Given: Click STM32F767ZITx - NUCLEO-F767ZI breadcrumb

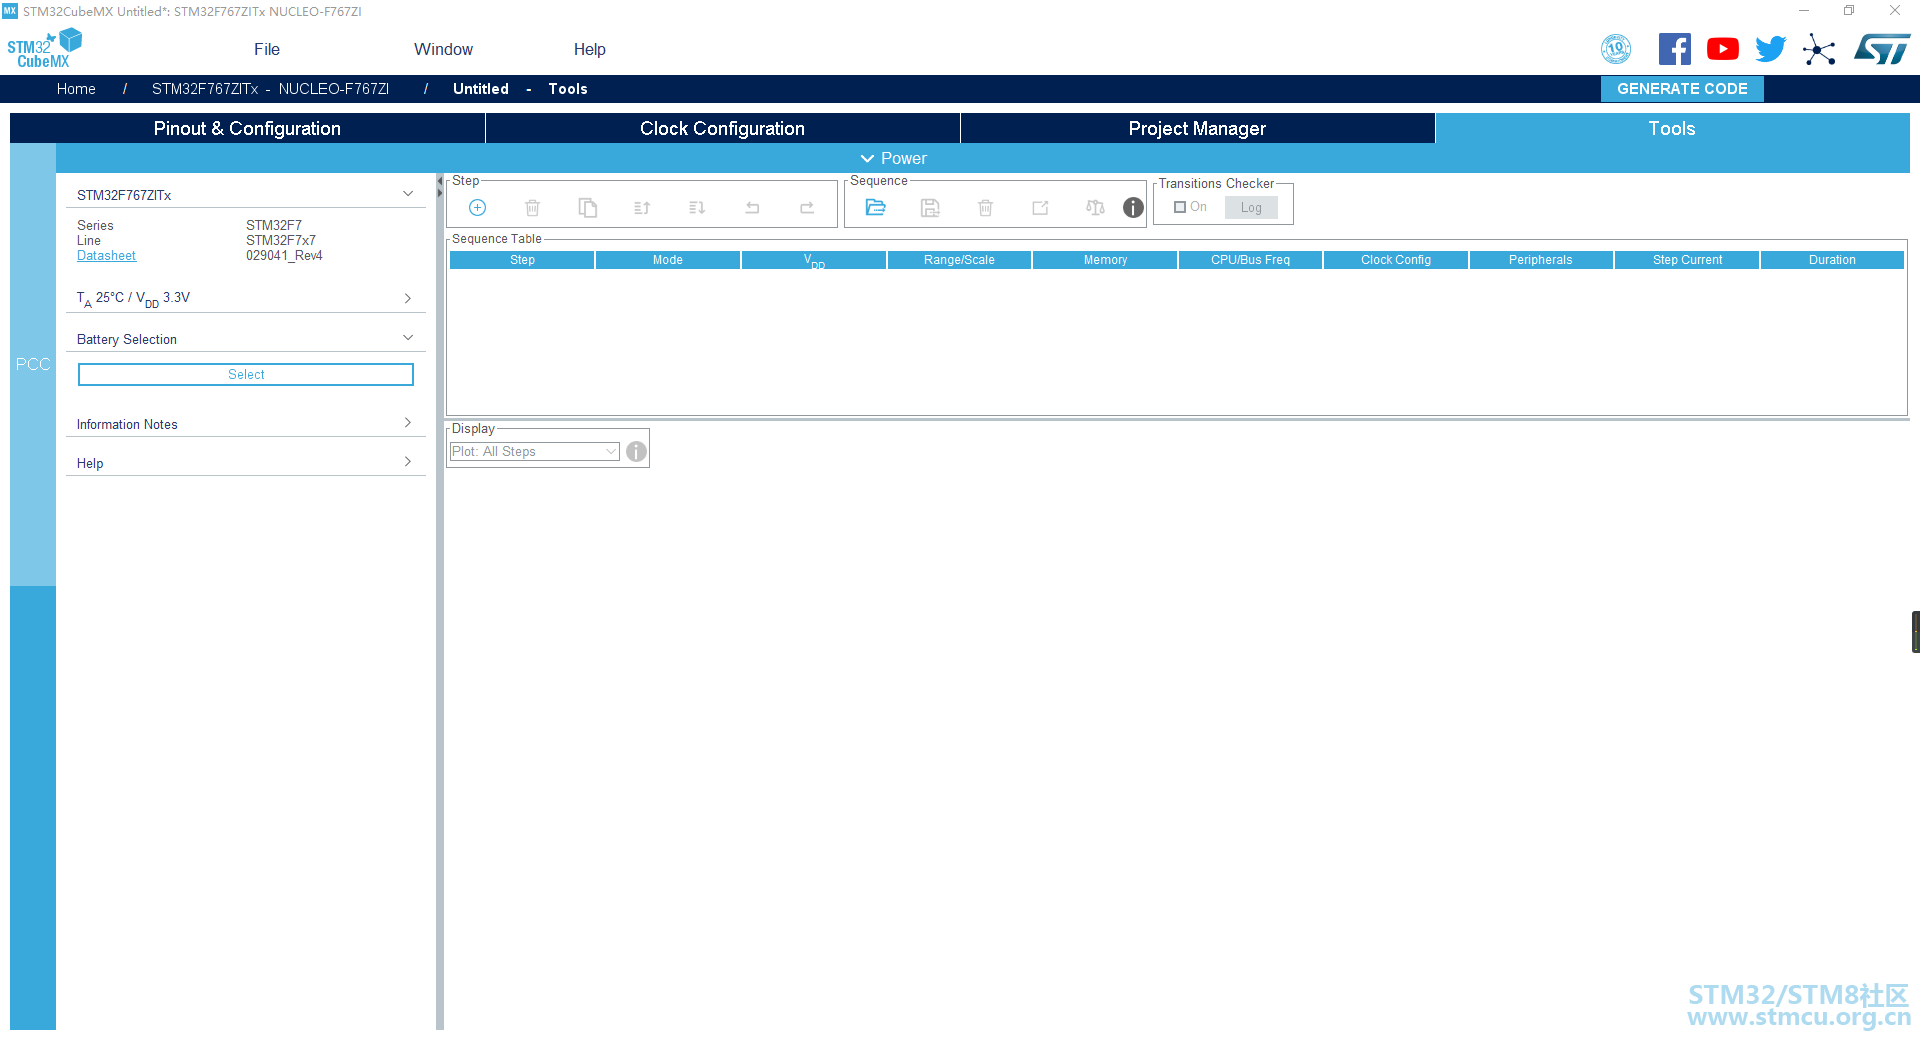Looking at the screenshot, I should pyautogui.click(x=270, y=89).
